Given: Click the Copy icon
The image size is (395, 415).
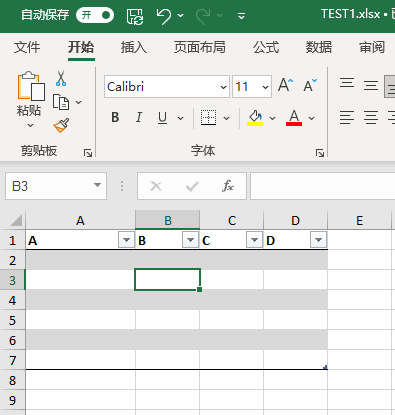Looking at the screenshot, I should click(61, 102).
